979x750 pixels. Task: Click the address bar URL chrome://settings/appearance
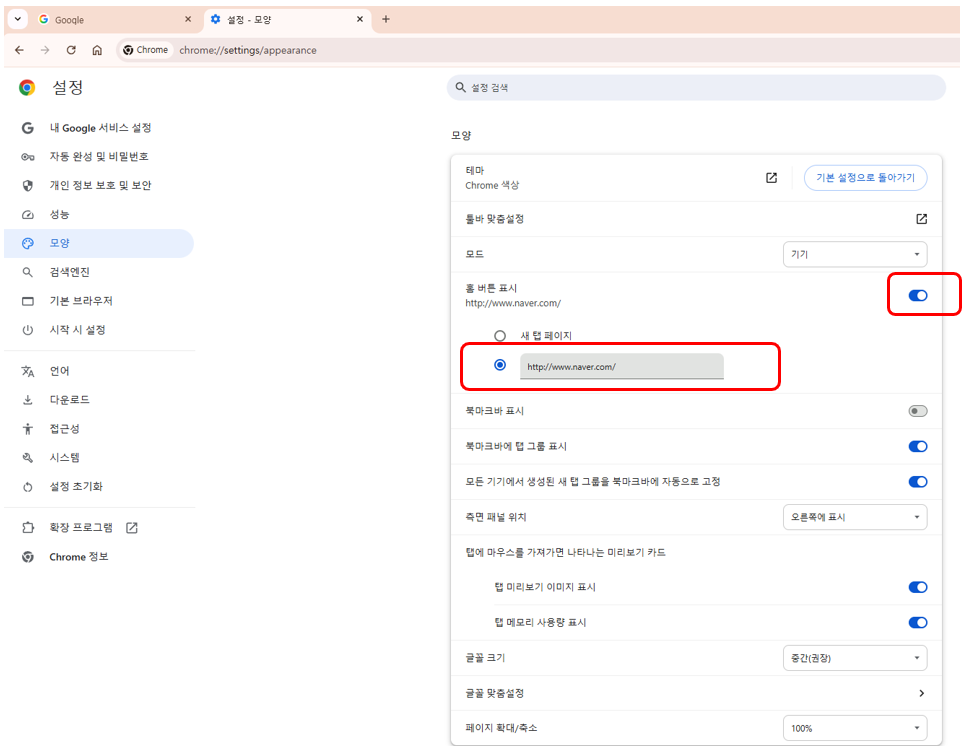(x=248, y=50)
